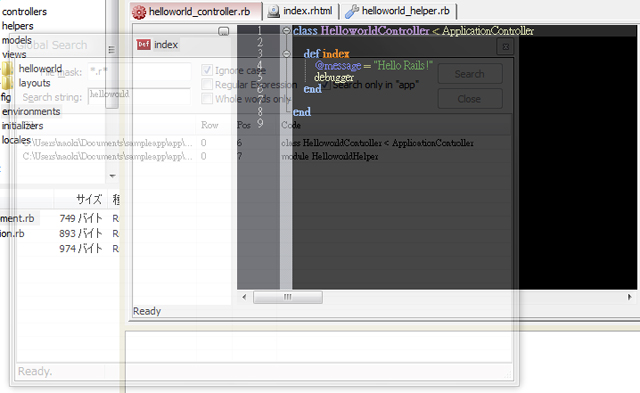
Task: Click the Ready status in editor window
Action: [x=147, y=311]
